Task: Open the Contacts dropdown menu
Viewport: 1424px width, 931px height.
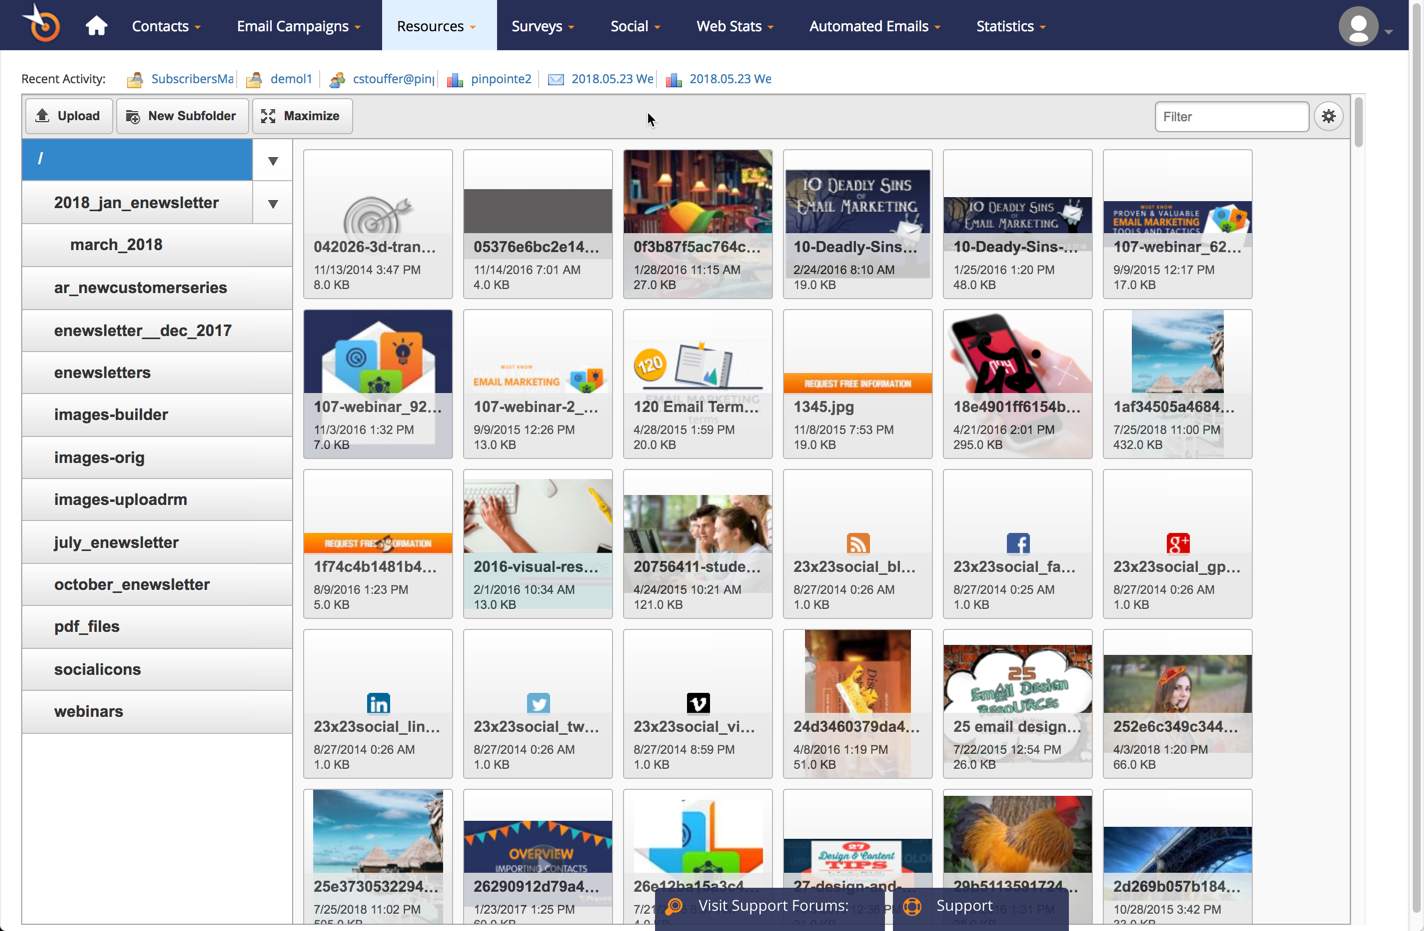Action: tap(166, 26)
